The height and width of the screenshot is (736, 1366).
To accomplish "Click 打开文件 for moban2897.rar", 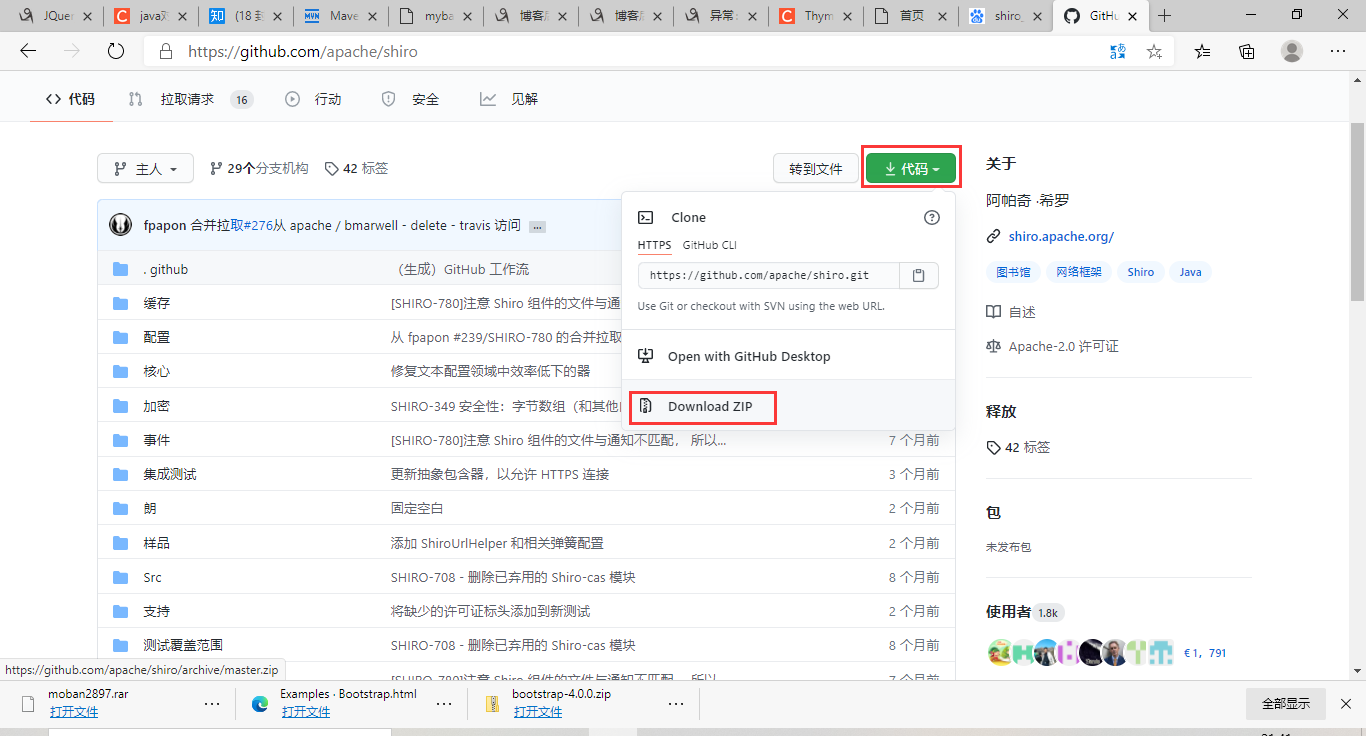I will 74,712.
